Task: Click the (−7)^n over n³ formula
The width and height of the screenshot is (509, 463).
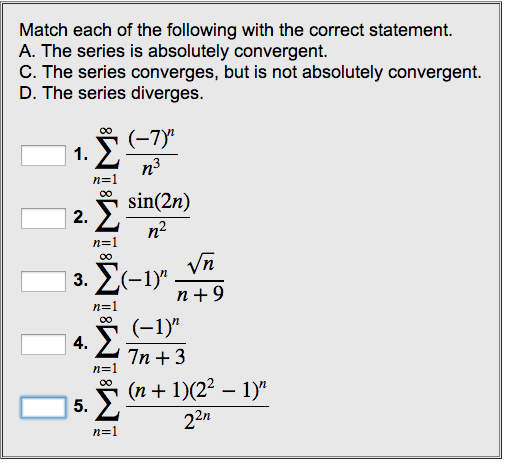Action: tap(152, 153)
